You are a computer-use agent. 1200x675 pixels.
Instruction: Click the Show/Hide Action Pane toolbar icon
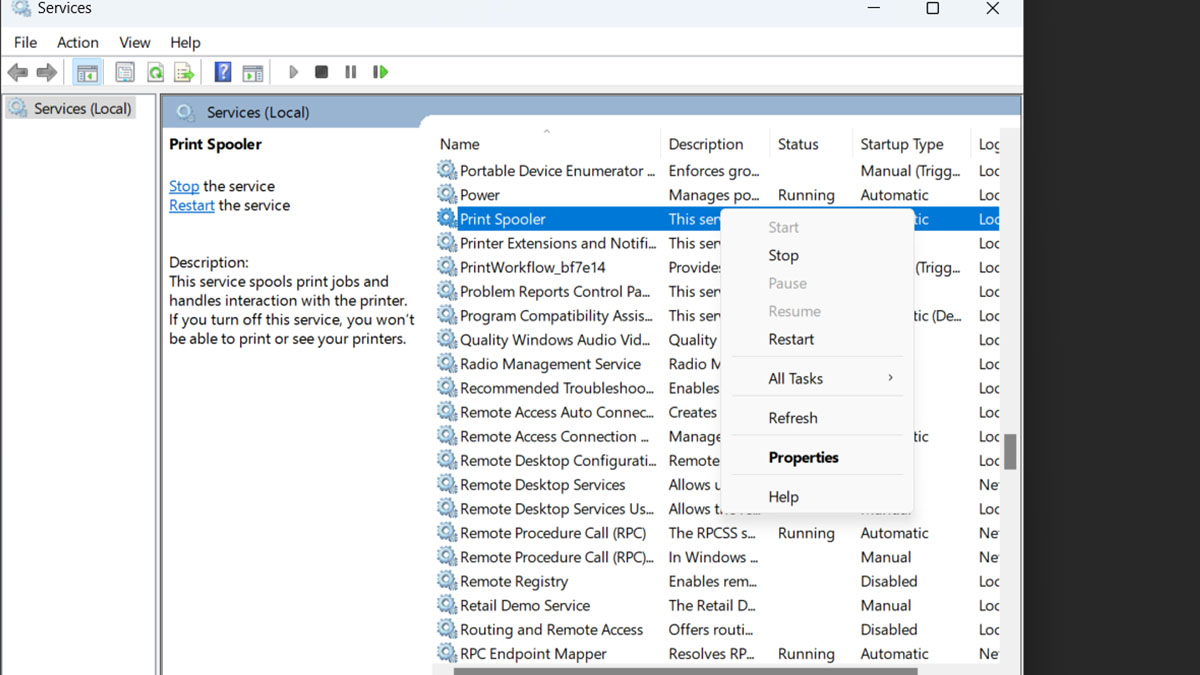[253, 72]
